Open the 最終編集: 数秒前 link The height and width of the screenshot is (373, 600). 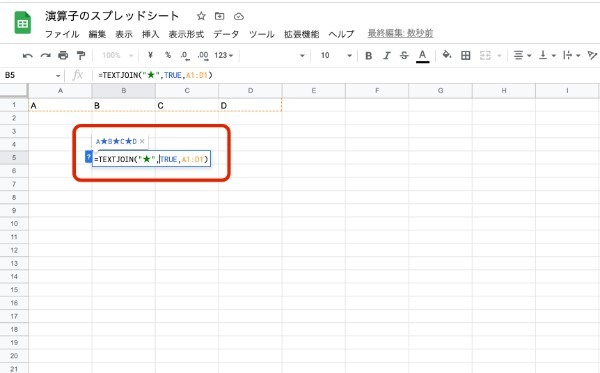click(400, 34)
